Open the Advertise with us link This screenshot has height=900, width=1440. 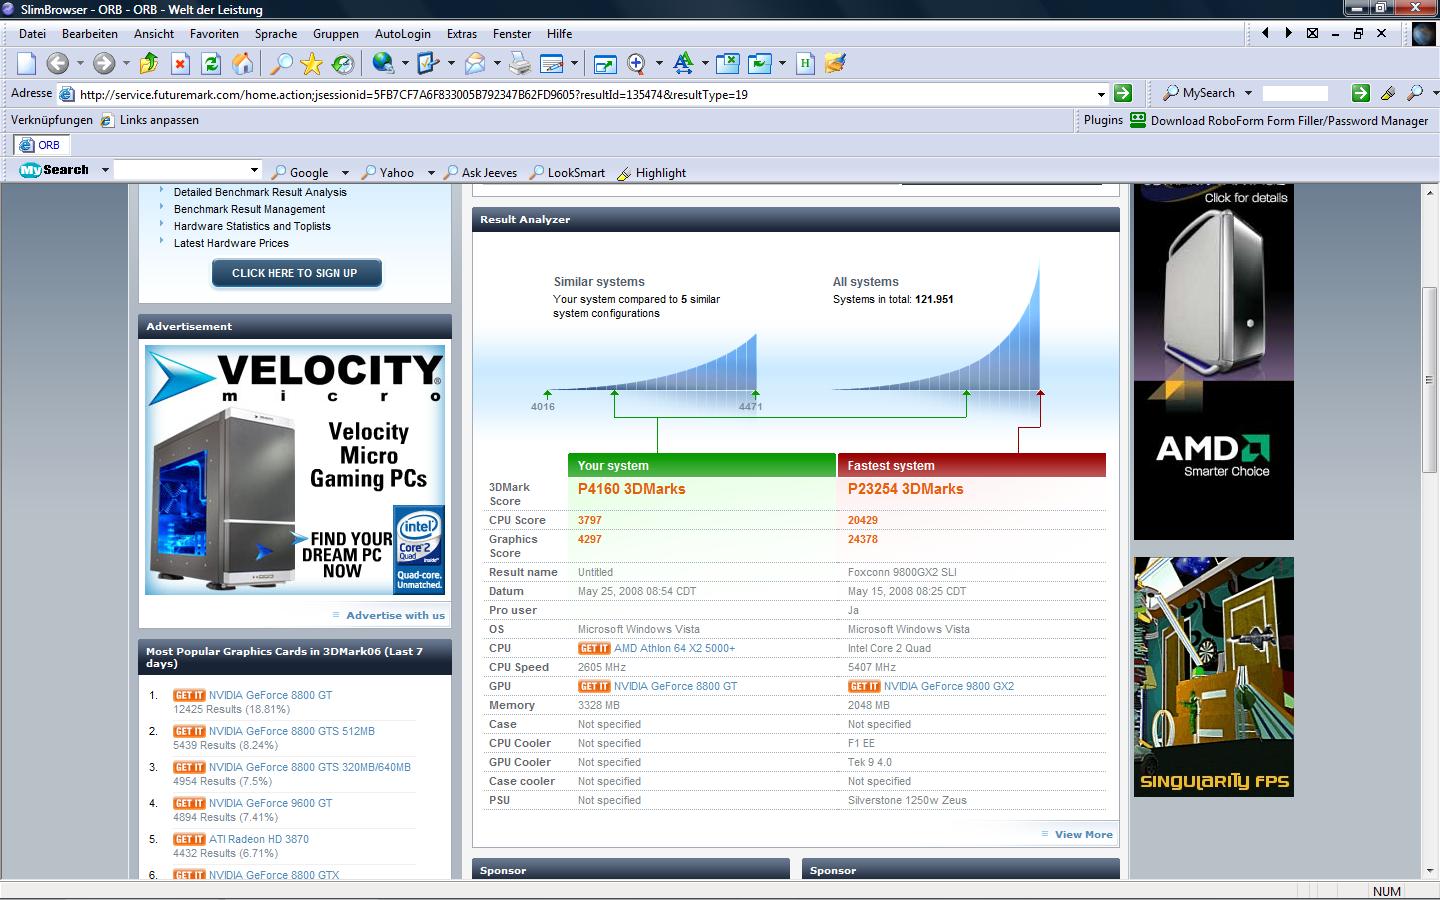[x=395, y=615]
